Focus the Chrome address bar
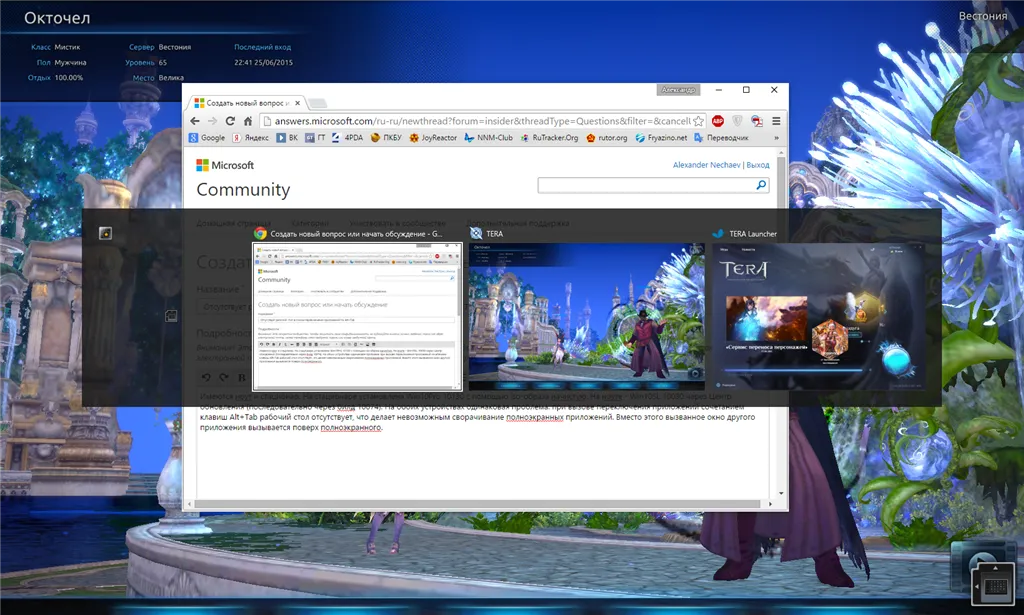Image resolution: width=1024 pixels, height=615 pixels. pos(482,121)
